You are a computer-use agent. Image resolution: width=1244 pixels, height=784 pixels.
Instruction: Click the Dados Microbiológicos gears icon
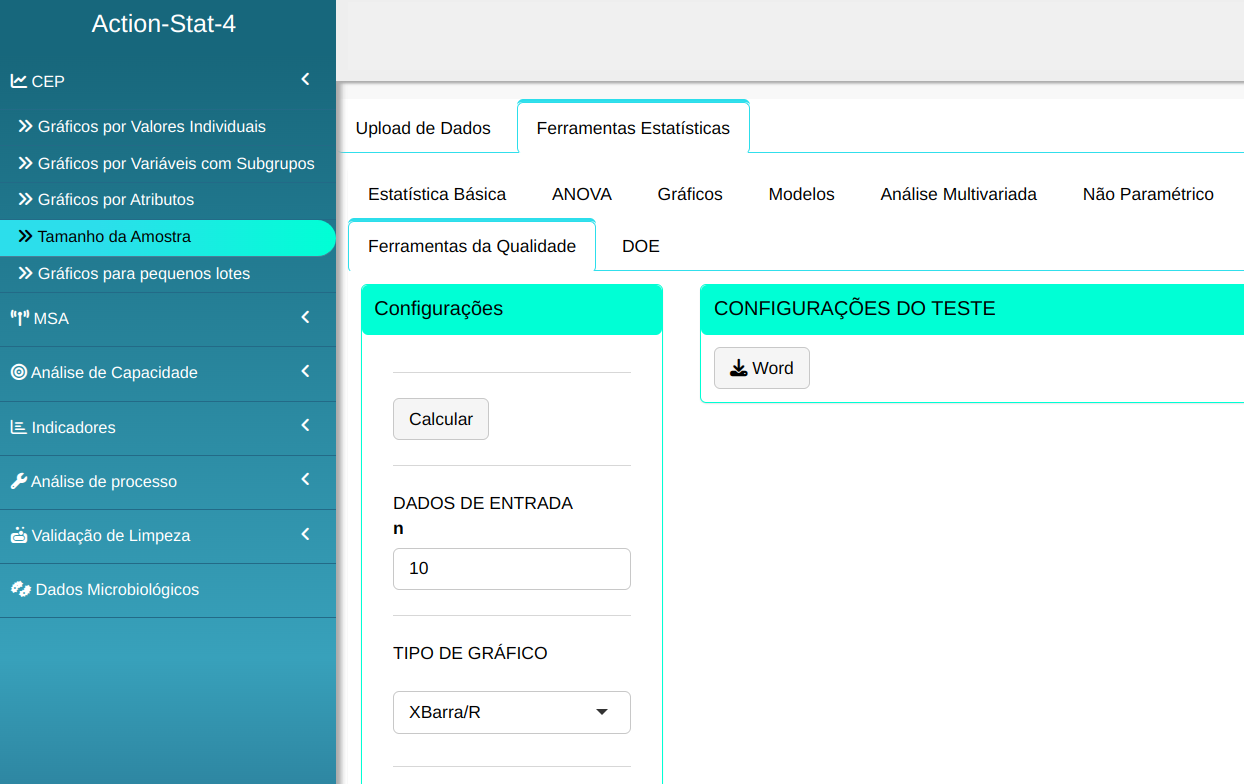21,589
